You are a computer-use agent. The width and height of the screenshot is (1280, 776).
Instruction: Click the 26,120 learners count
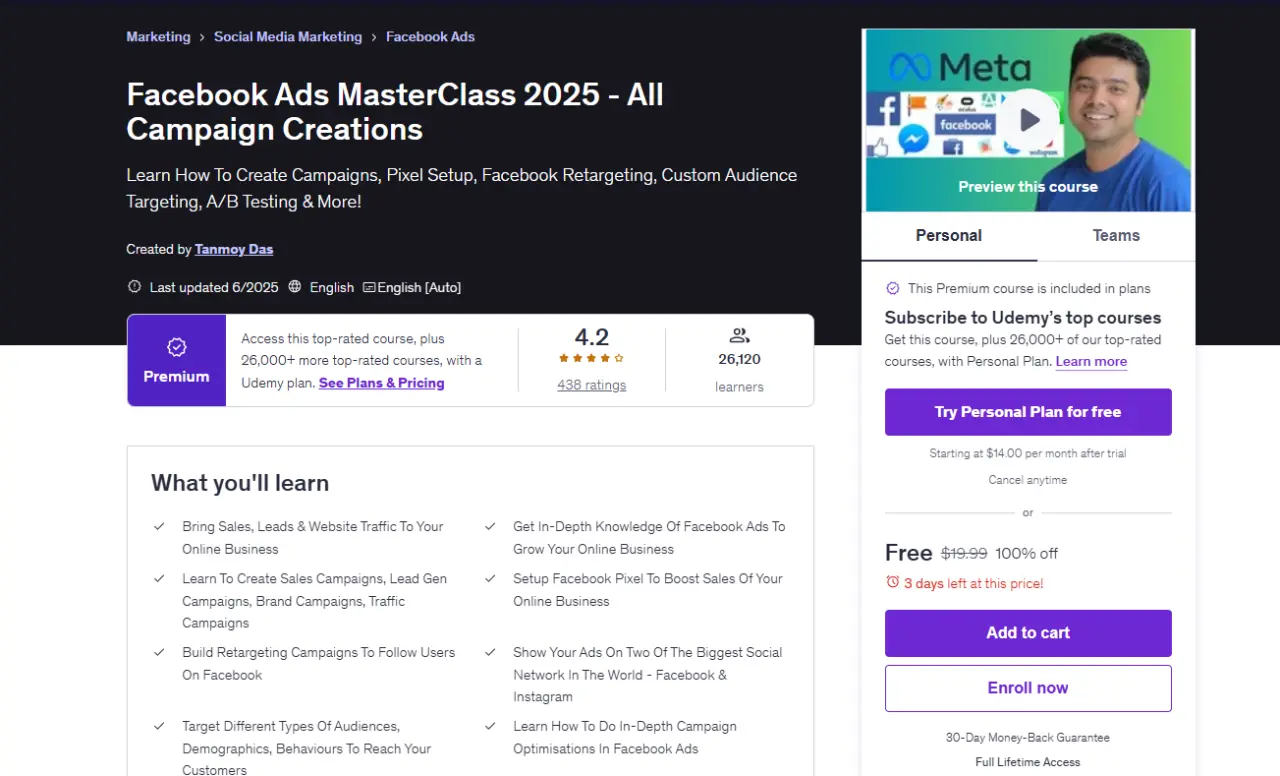click(739, 359)
